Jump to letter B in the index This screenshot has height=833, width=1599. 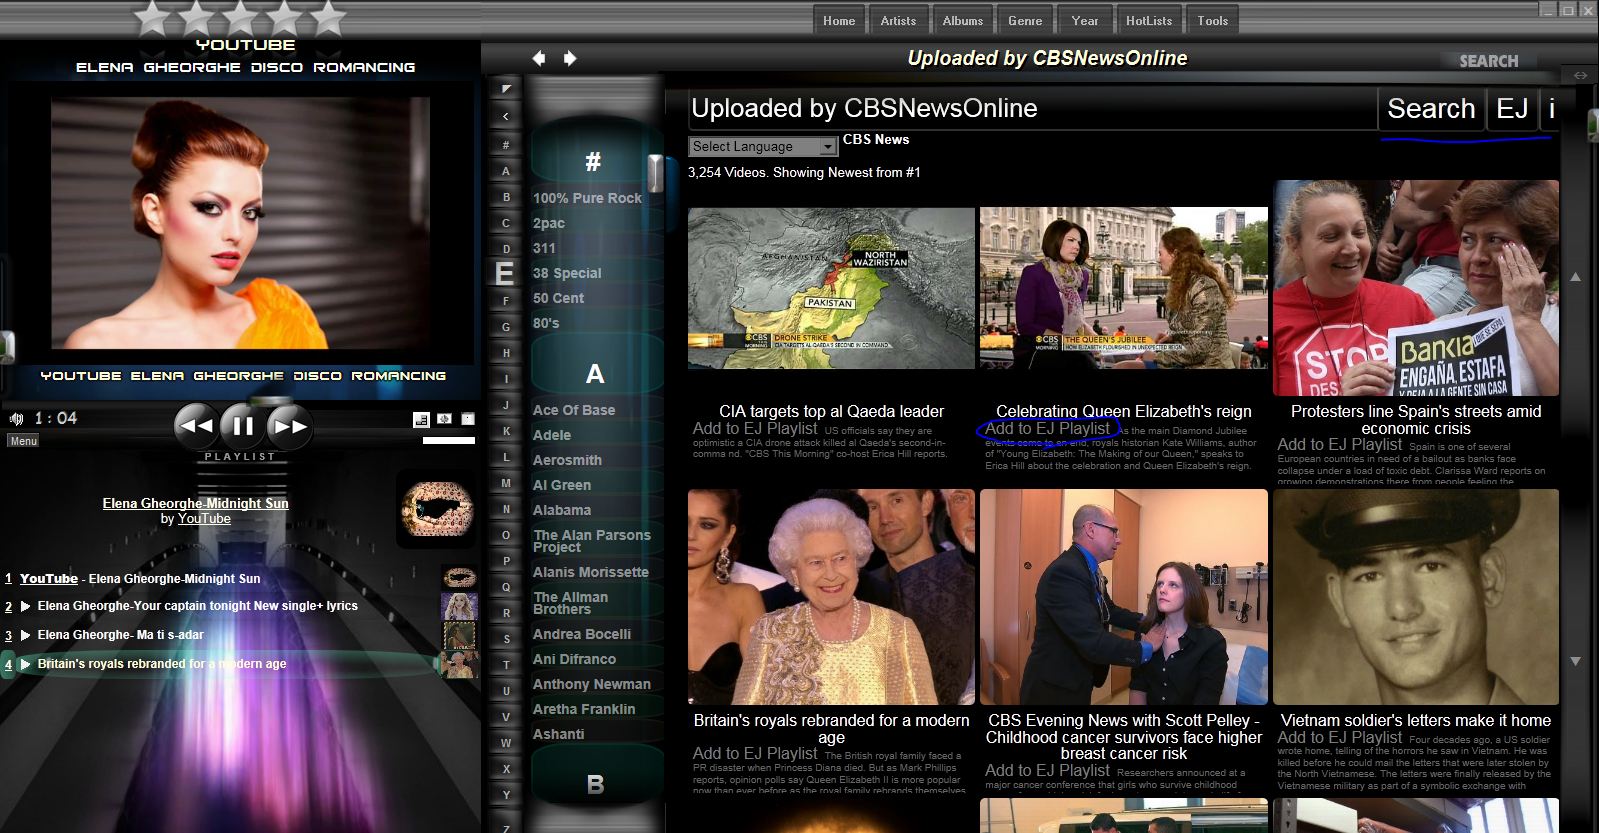coord(506,197)
